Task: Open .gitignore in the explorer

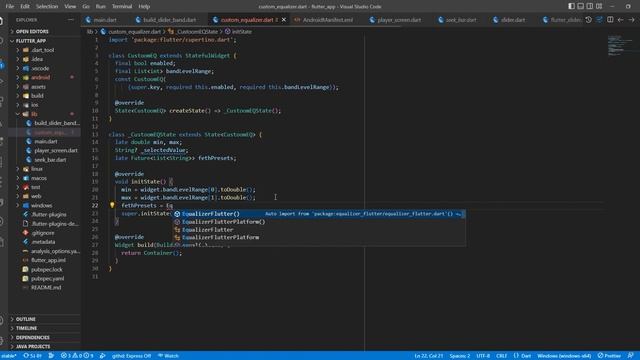Action: tap(42, 233)
